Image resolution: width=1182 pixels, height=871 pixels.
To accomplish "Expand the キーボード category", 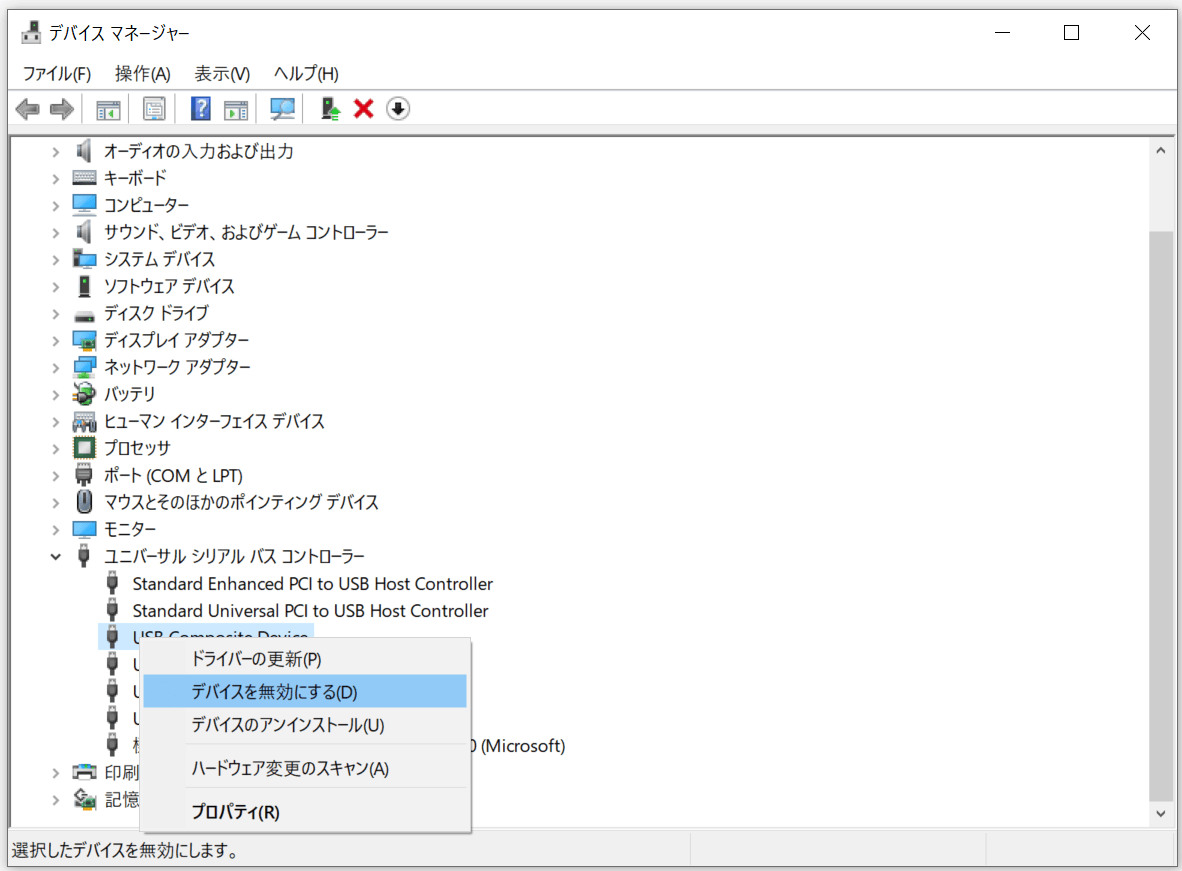I will point(55,179).
